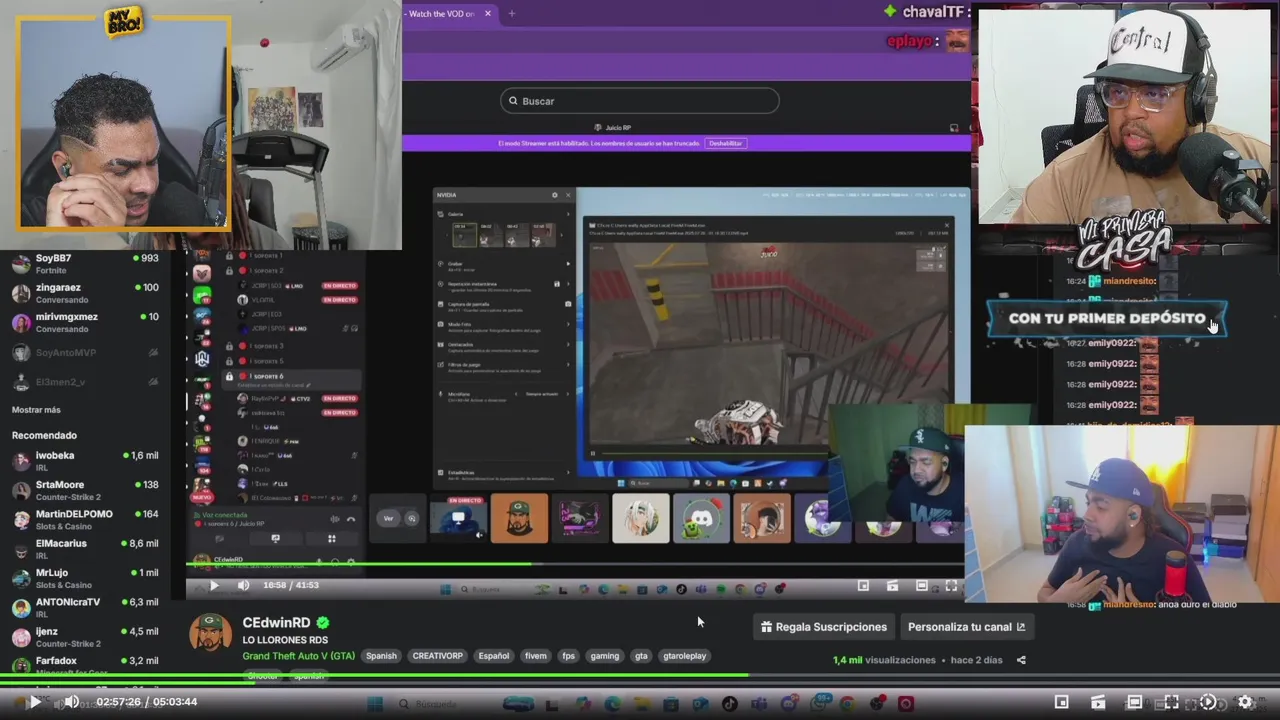This screenshot has width=1280, height=720.
Task: Click Regala Suscripciones button
Action: 823,627
